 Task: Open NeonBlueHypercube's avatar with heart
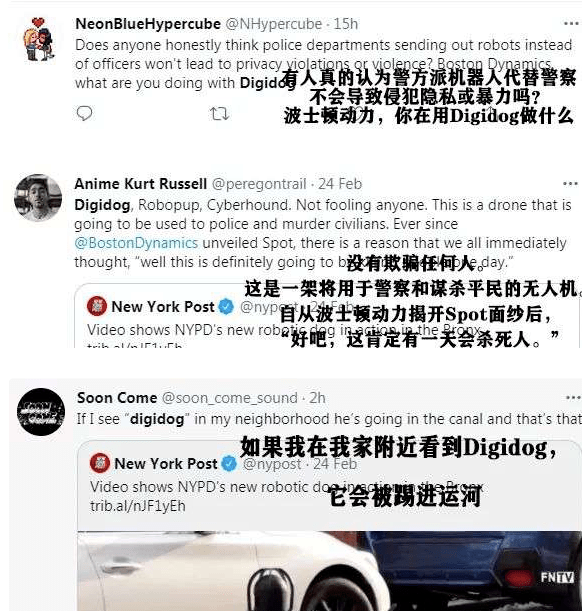[38, 39]
